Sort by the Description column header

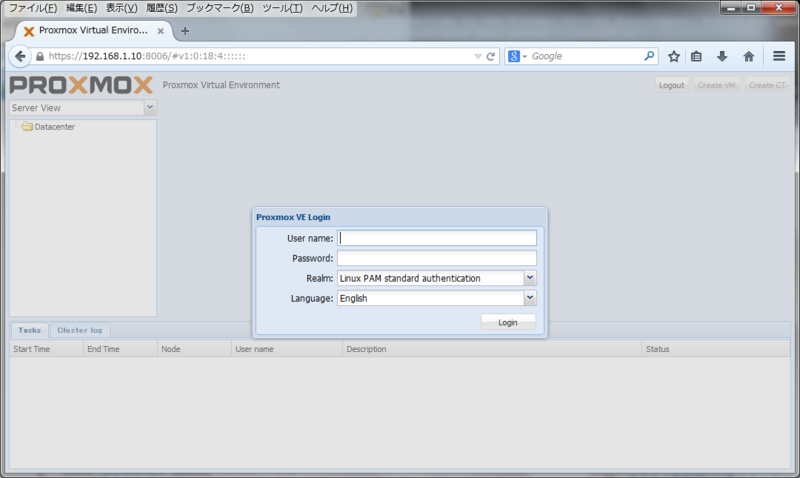(492, 349)
